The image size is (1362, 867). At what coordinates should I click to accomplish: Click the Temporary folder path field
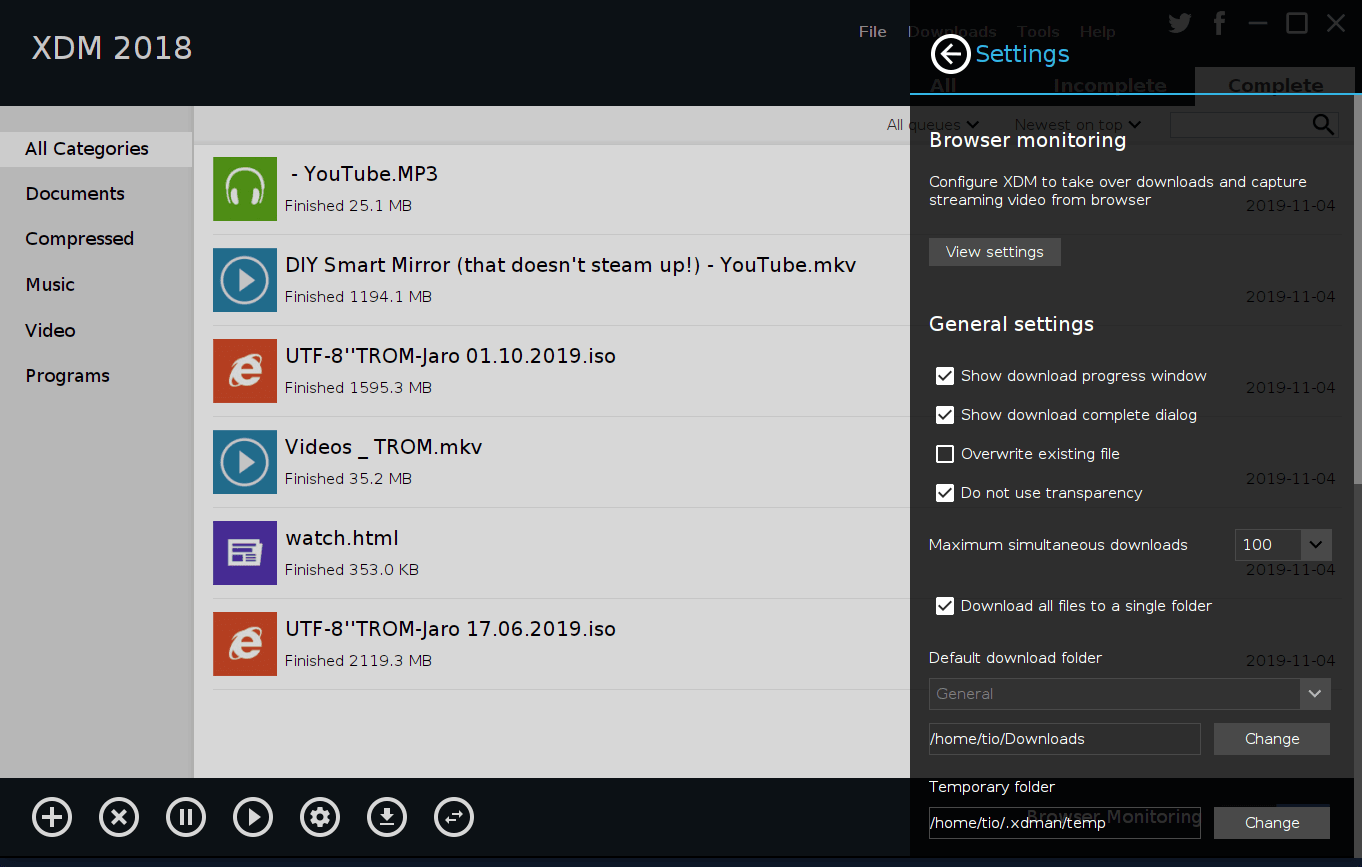click(1064, 823)
